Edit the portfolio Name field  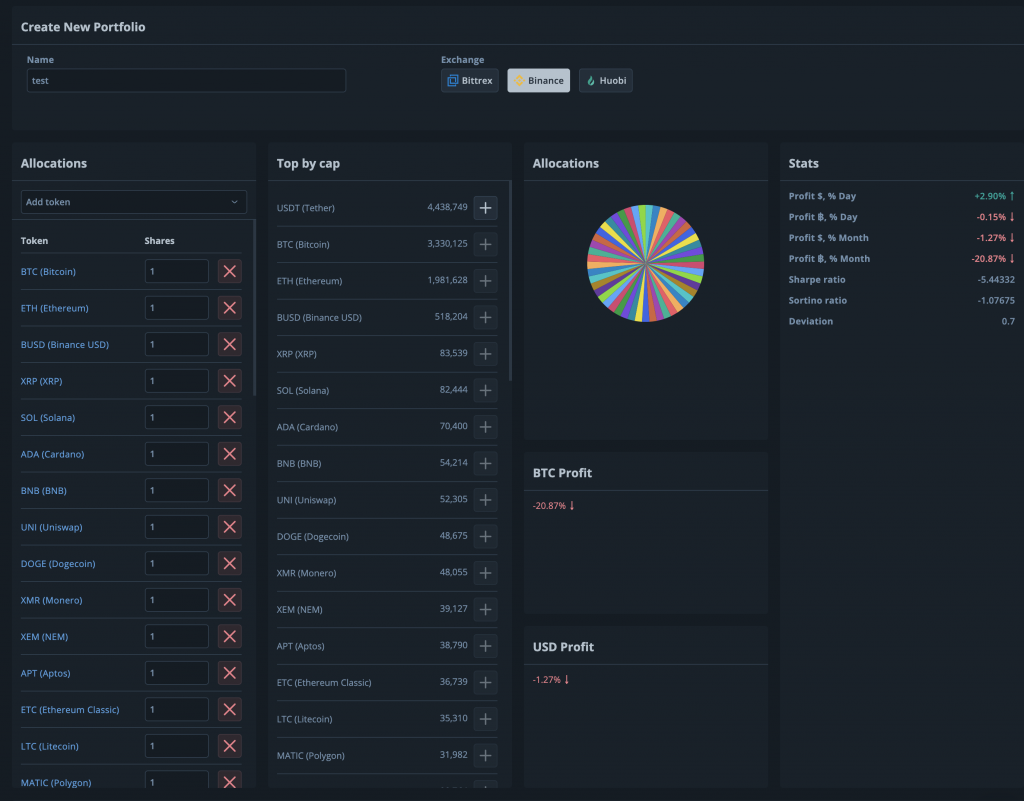[186, 80]
